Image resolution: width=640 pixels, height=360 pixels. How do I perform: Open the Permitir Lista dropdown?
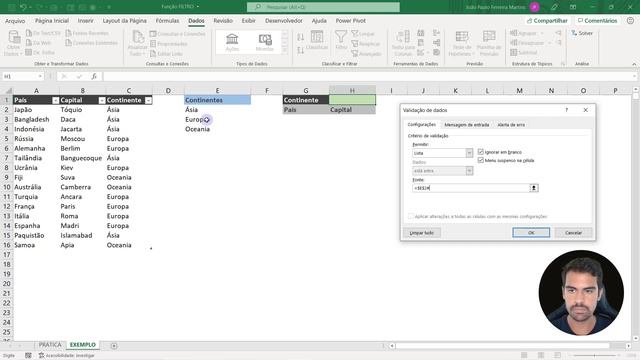pyautogui.click(x=469, y=153)
